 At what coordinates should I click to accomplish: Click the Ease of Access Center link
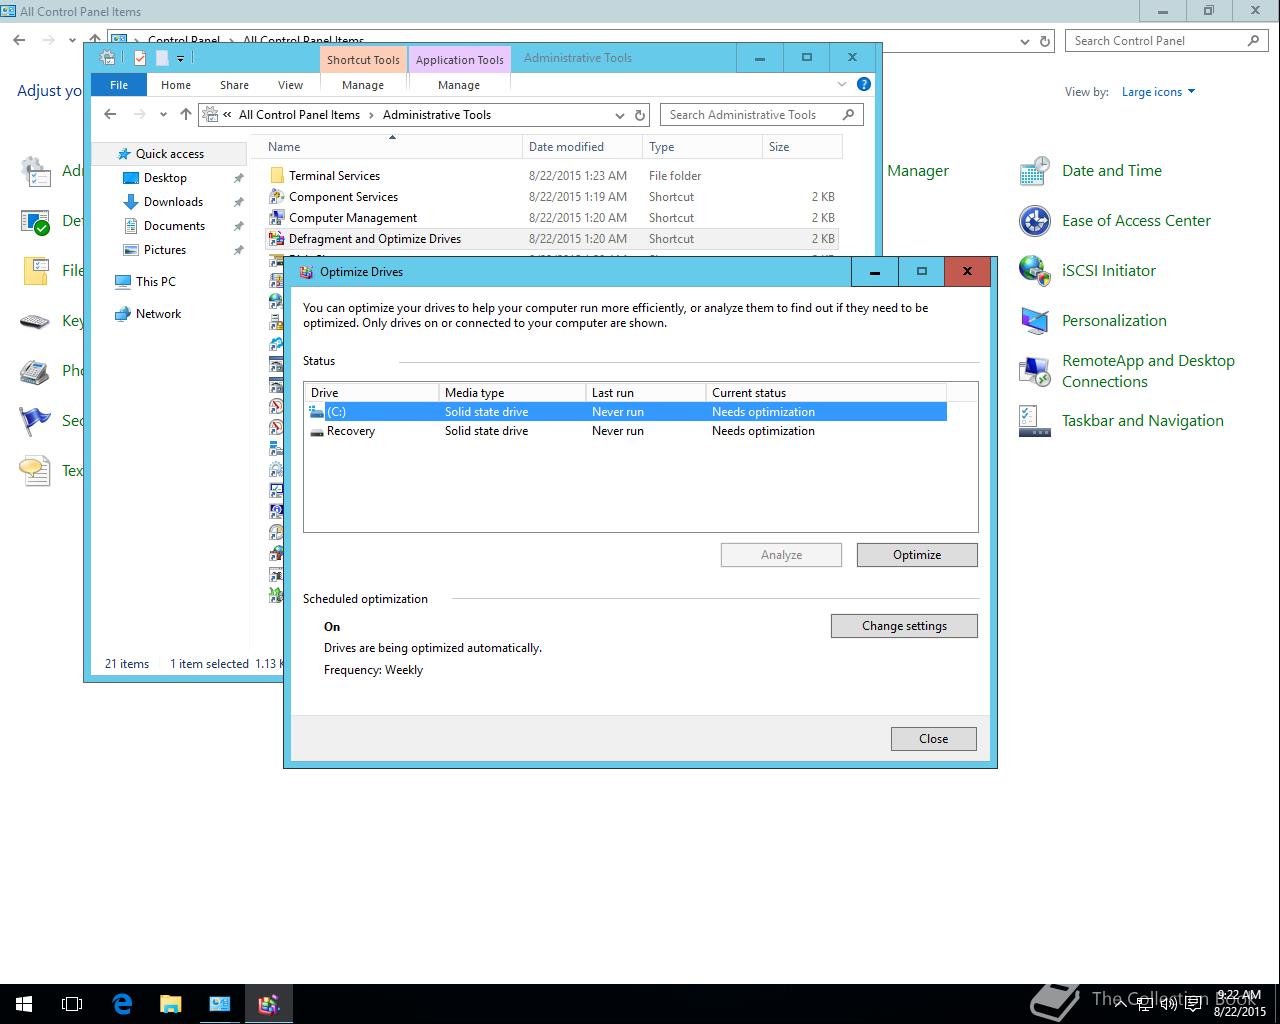pyautogui.click(x=1136, y=221)
